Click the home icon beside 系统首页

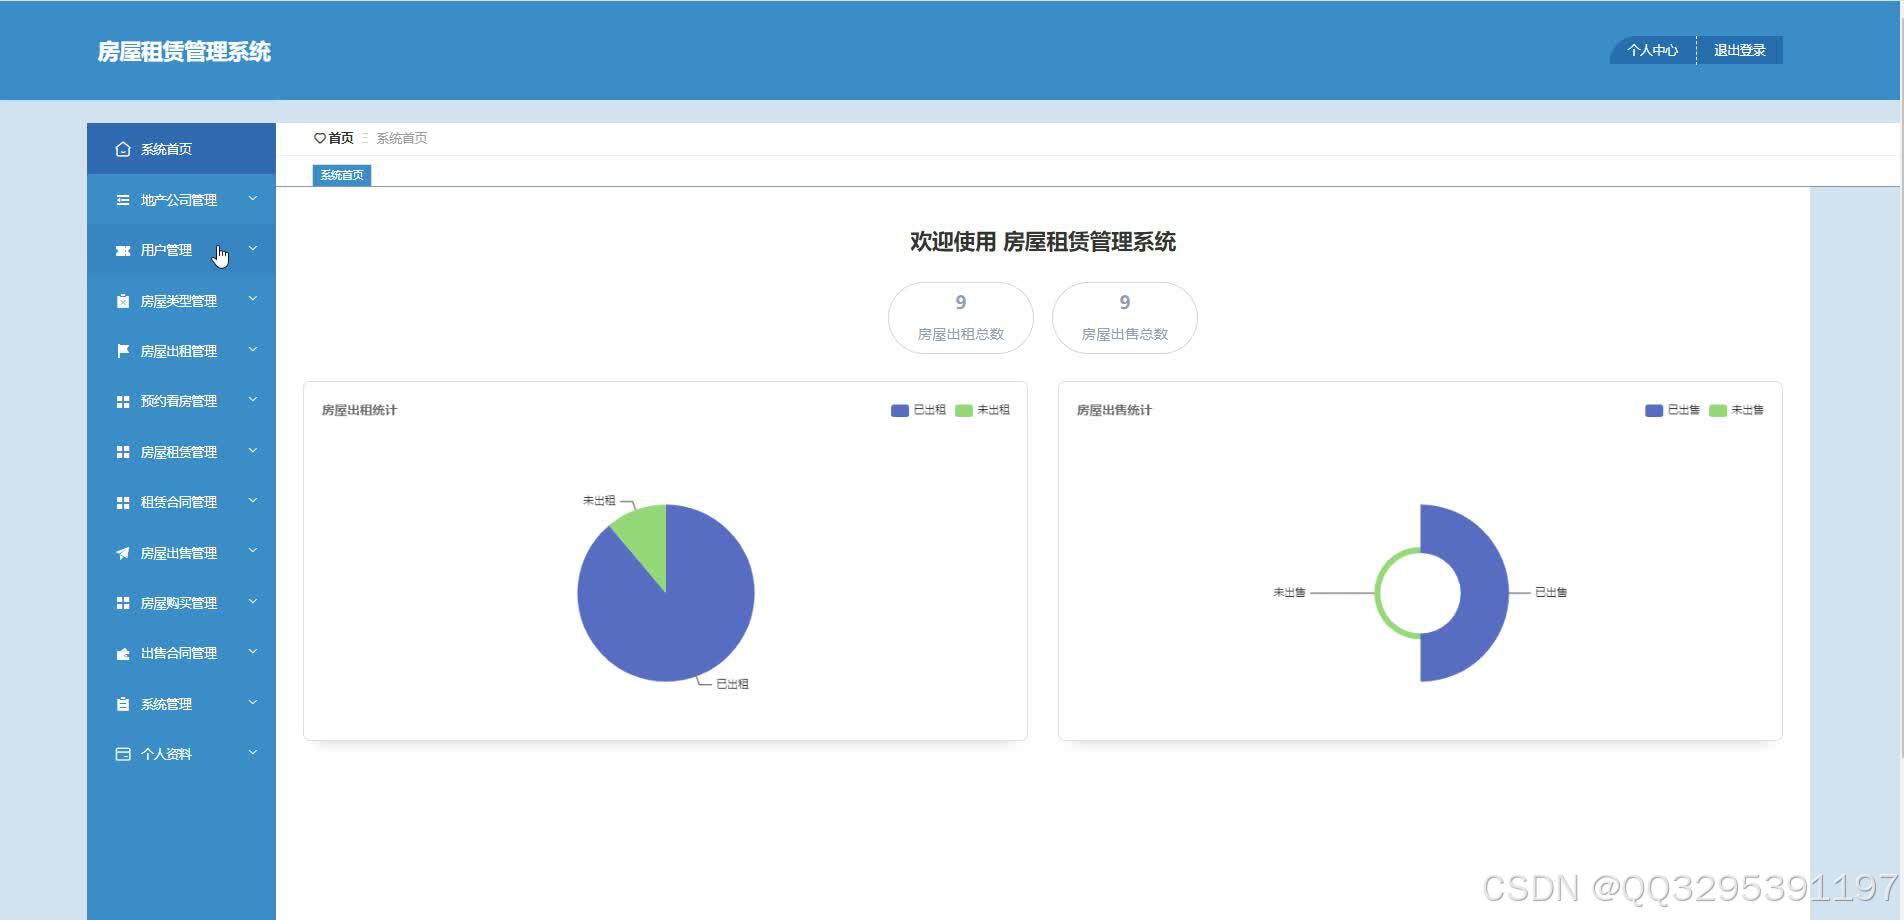[123, 149]
